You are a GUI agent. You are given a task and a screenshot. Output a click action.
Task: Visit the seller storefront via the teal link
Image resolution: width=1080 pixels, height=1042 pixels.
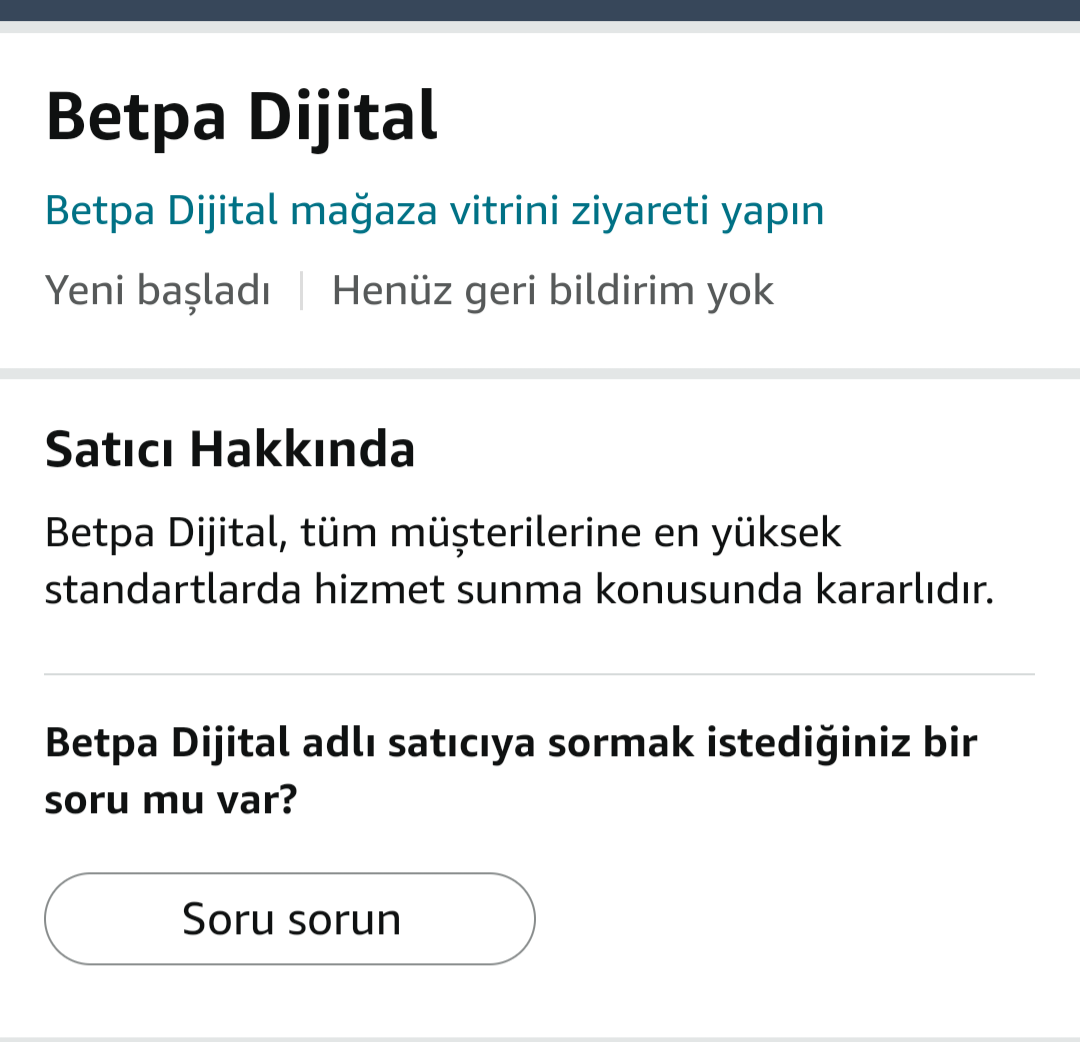tap(434, 211)
